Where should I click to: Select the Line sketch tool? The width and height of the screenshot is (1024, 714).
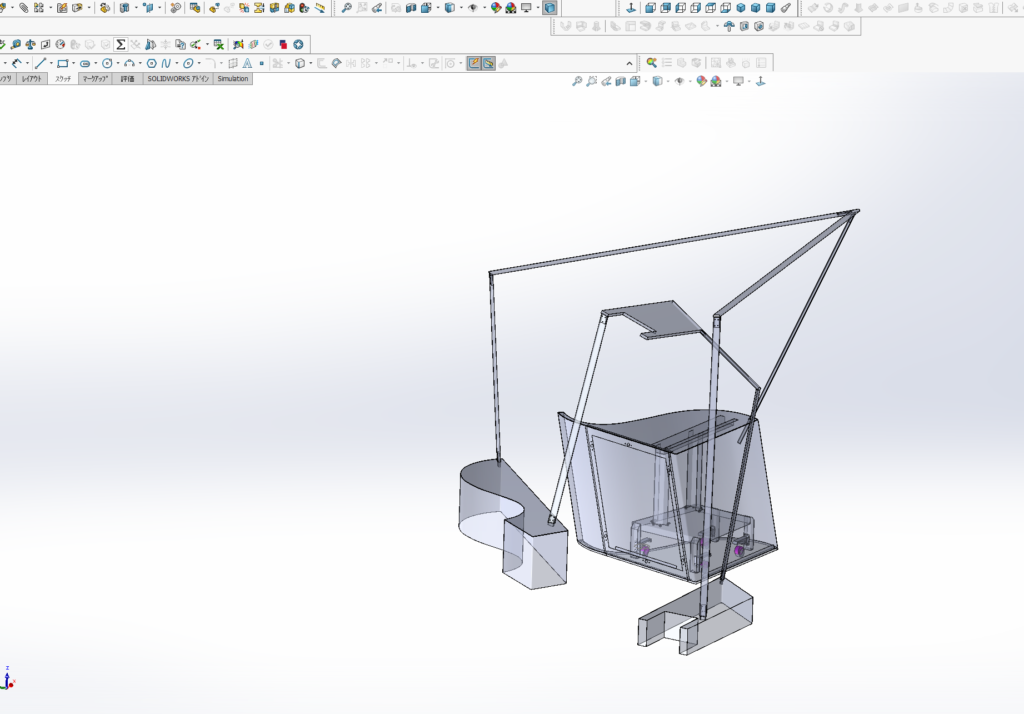pos(41,63)
